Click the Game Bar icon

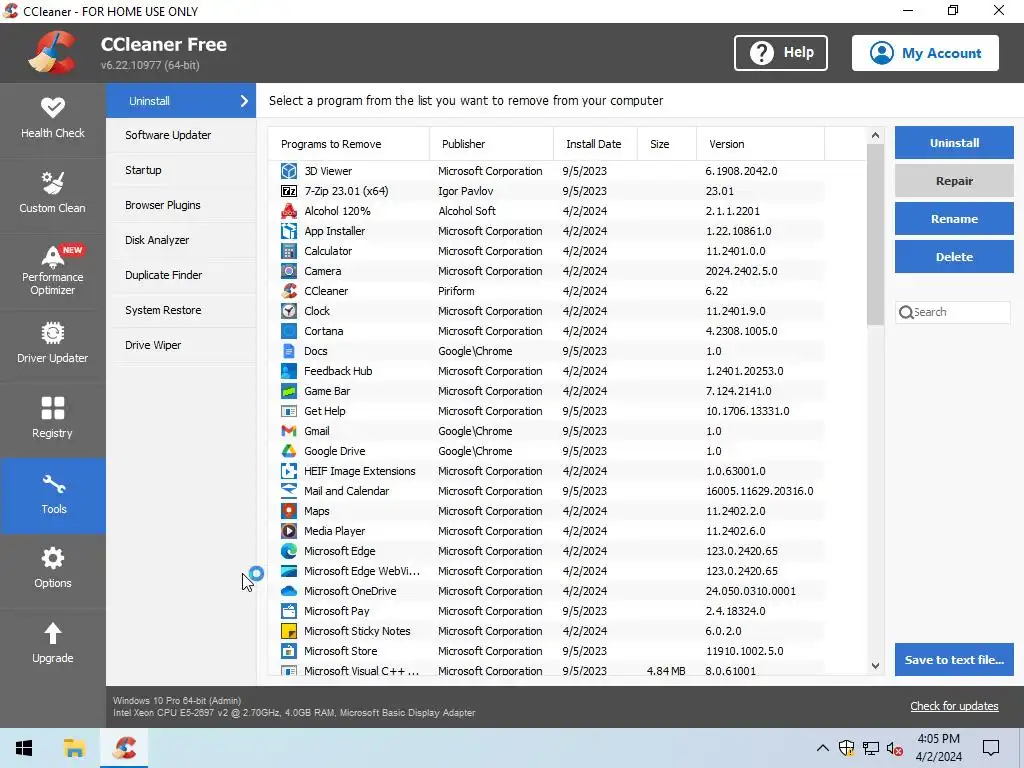click(x=289, y=391)
